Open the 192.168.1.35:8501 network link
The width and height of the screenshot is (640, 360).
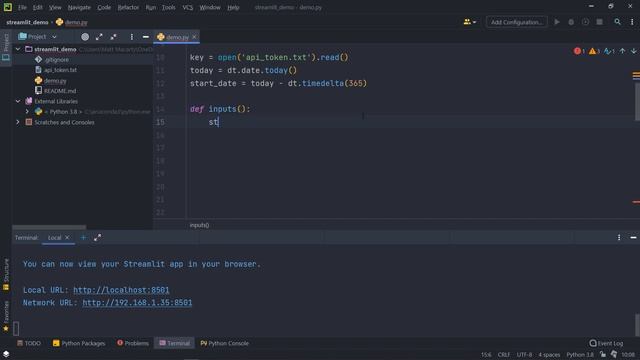(x=137, y=302)
